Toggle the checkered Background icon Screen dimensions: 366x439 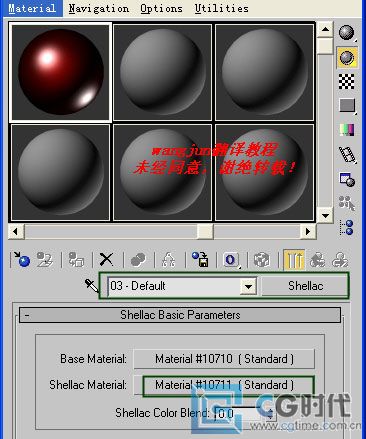coord(347,81)
